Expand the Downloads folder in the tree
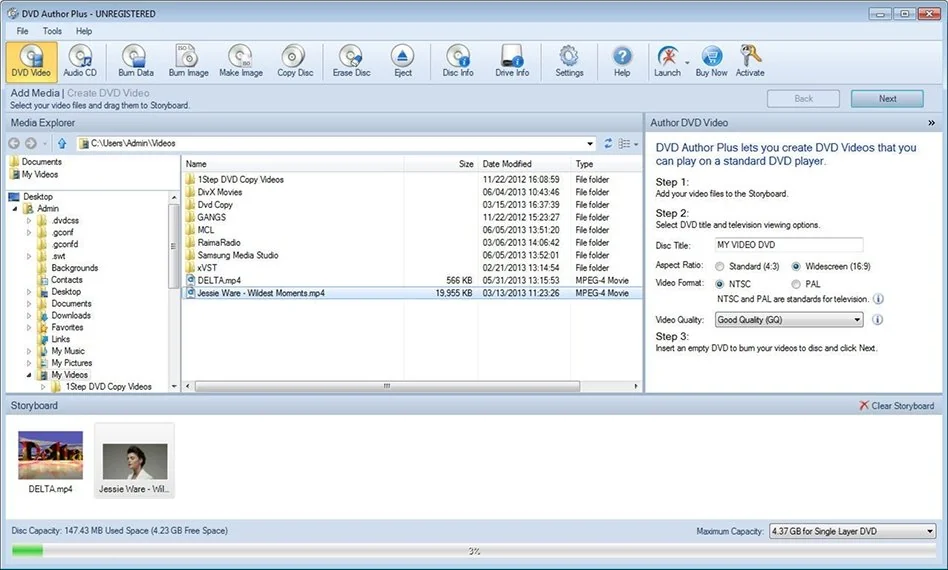The width and height of the screenshot is (948, 570). tap(30, 316)
